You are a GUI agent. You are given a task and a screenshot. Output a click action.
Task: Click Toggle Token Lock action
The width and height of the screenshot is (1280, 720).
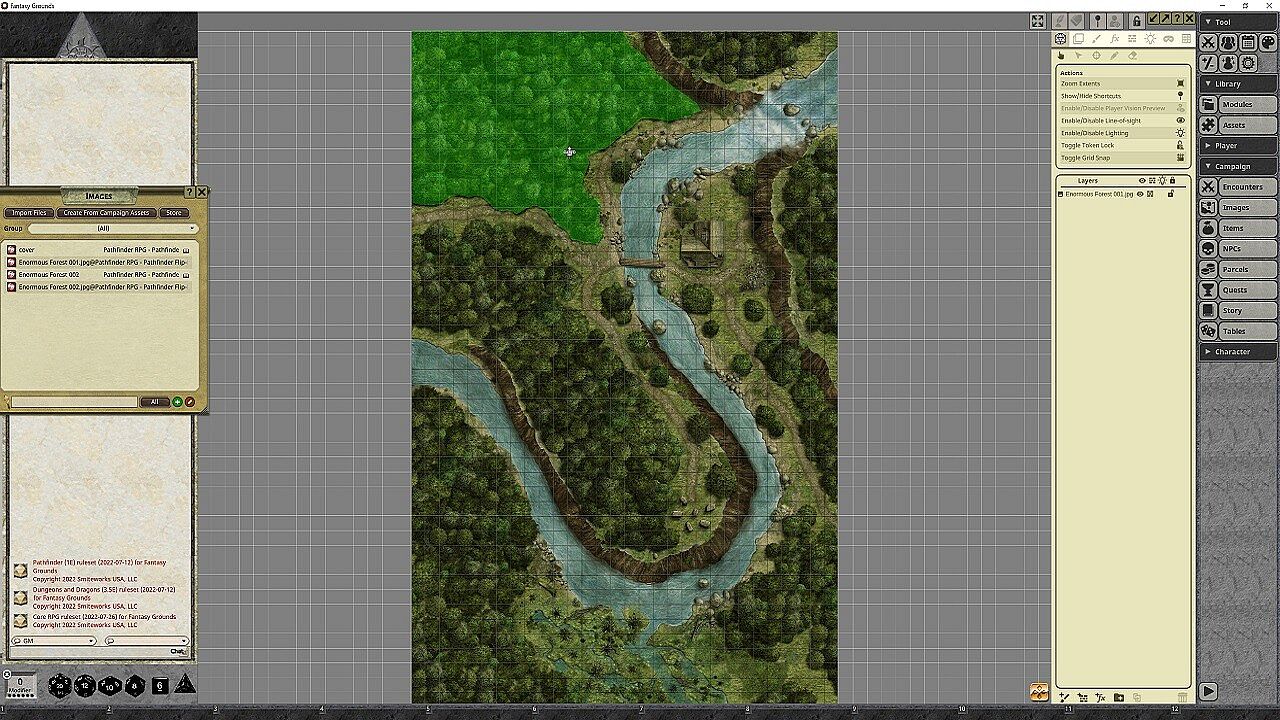pos(1122,145)
